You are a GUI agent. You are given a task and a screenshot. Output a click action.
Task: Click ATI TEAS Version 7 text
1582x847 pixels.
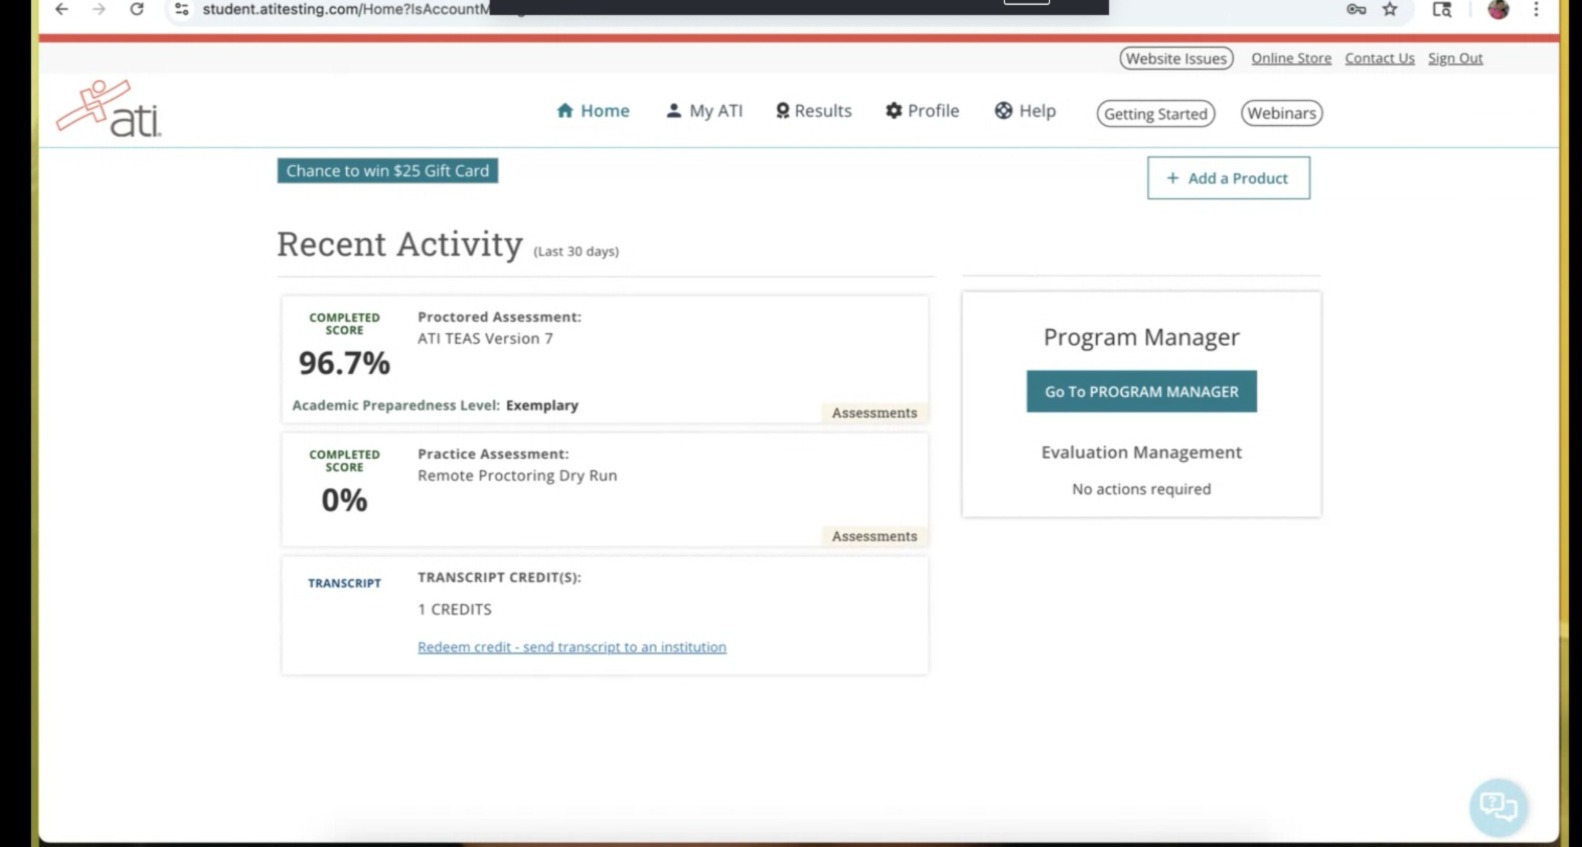(485, 338)
